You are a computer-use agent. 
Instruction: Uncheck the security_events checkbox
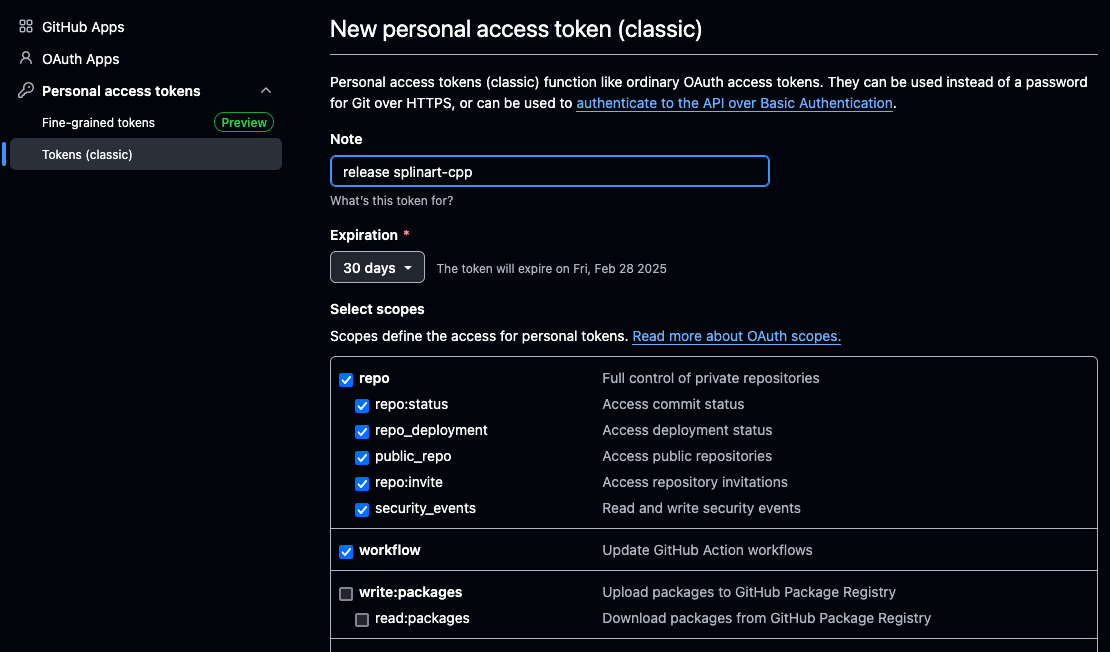tap(362, 510)
